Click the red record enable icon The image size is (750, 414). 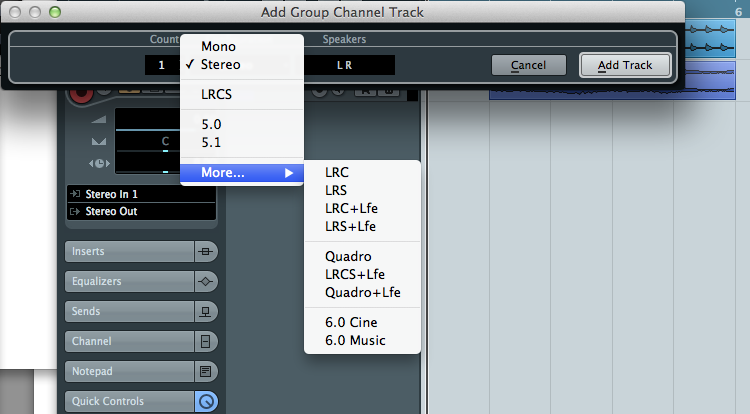[81, 95]
